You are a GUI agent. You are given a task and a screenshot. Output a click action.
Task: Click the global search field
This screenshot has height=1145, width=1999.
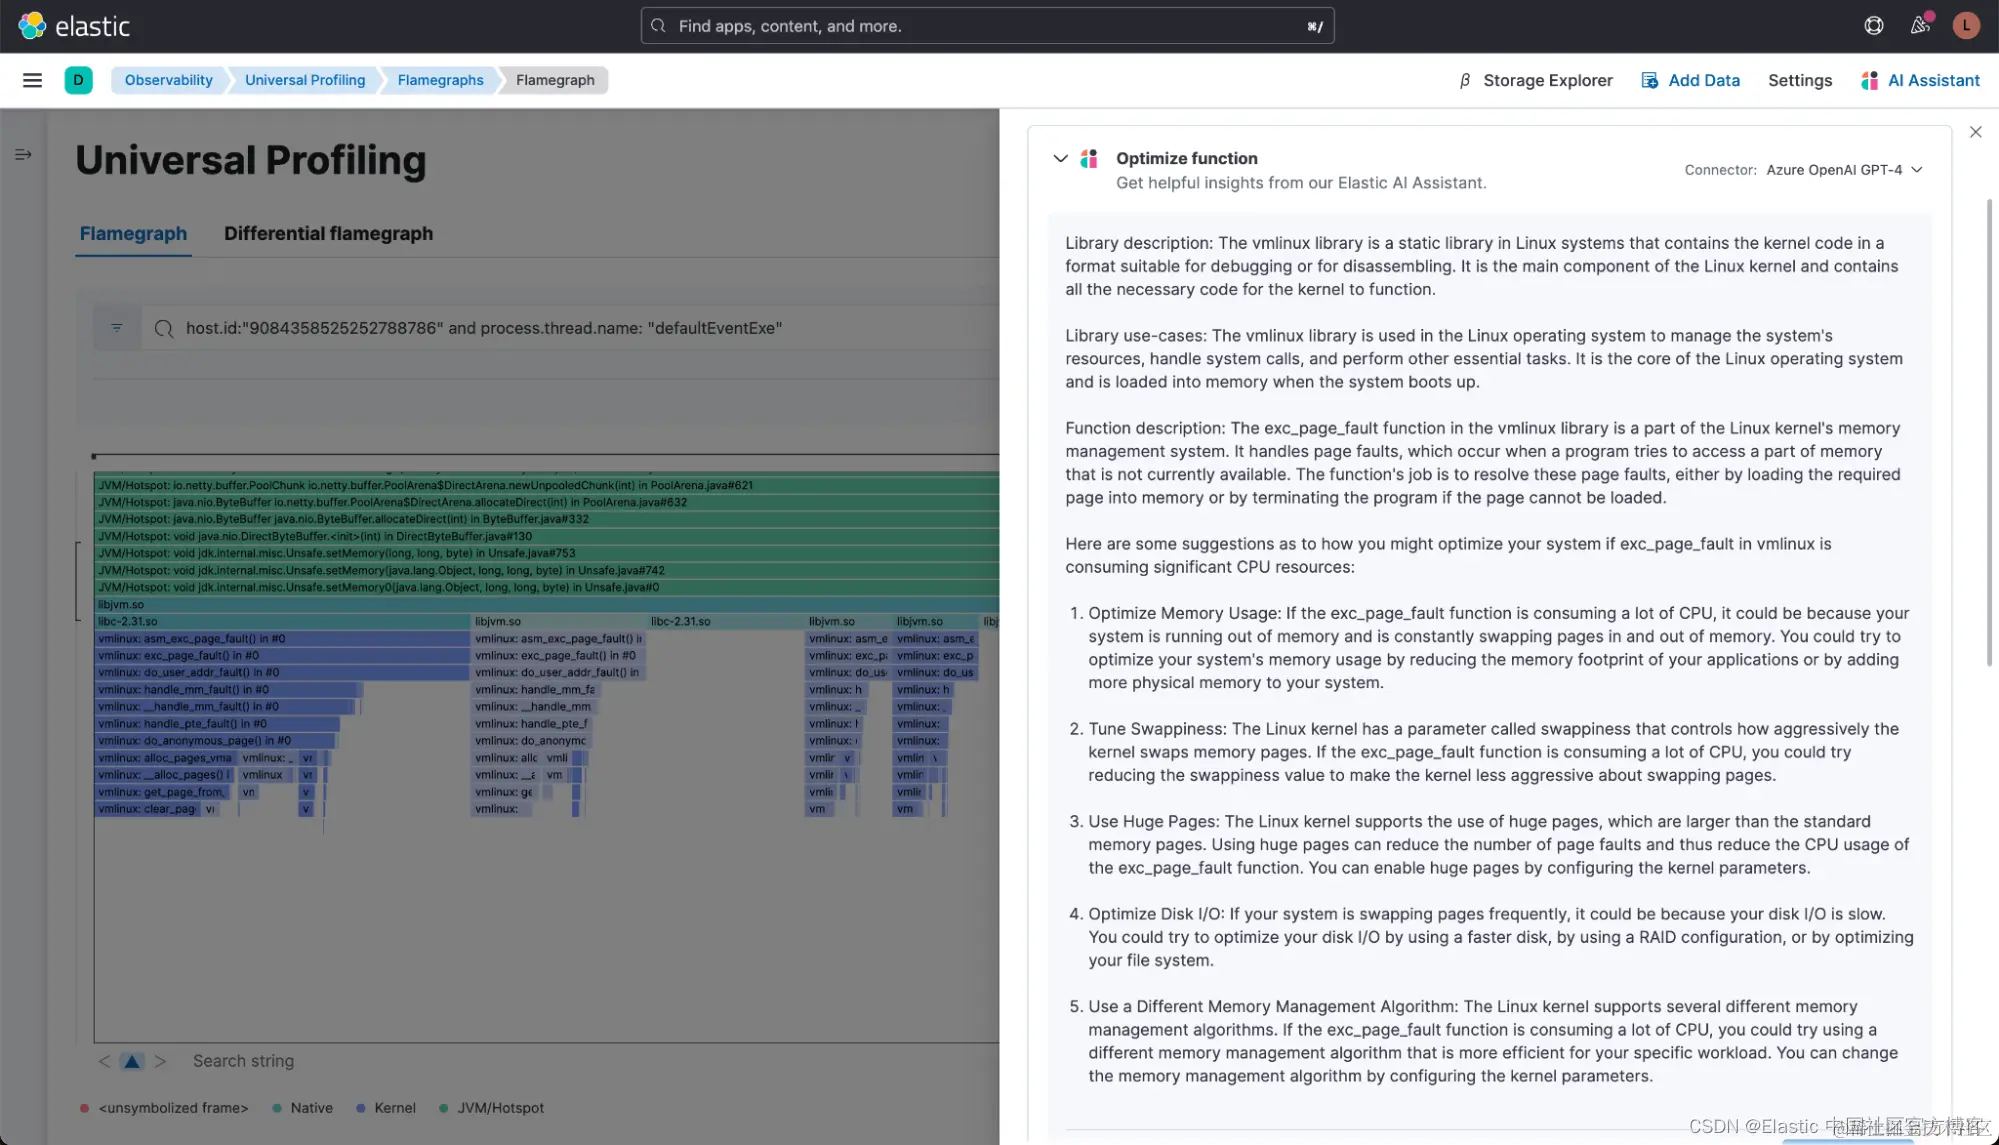987,26
